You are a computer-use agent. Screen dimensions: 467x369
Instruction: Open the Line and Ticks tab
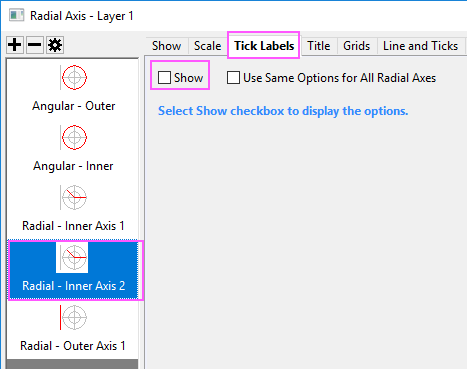coord(420,46)
